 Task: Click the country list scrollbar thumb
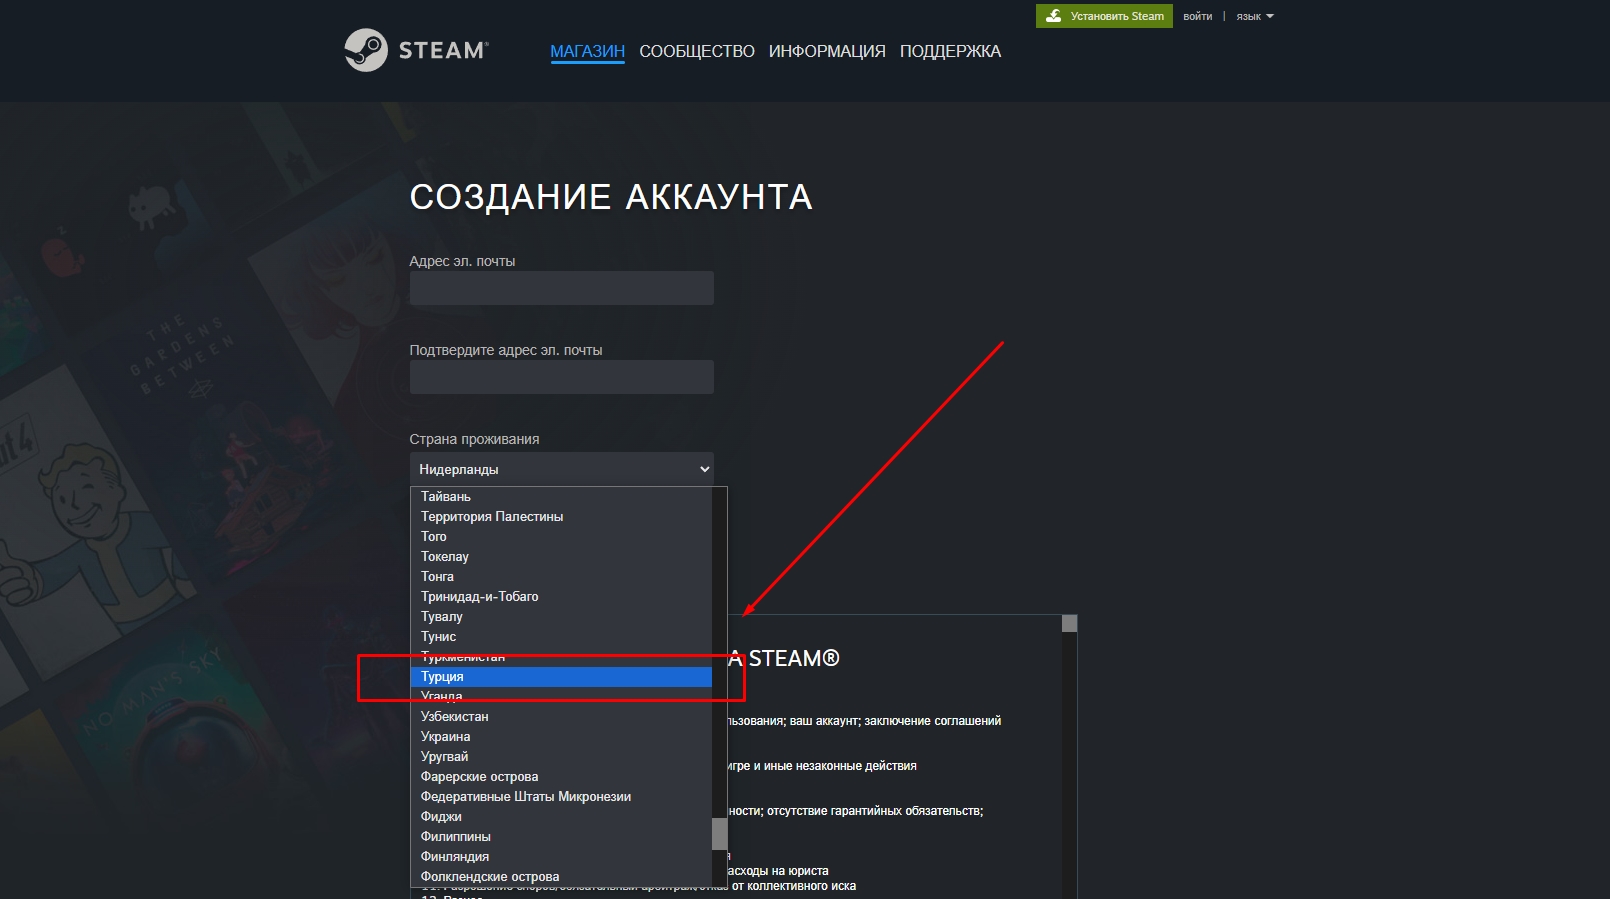[719, 834]
